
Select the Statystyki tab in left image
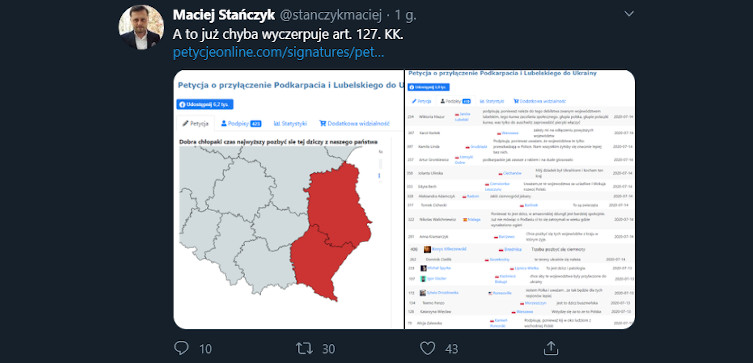click(x=290, y=123)
